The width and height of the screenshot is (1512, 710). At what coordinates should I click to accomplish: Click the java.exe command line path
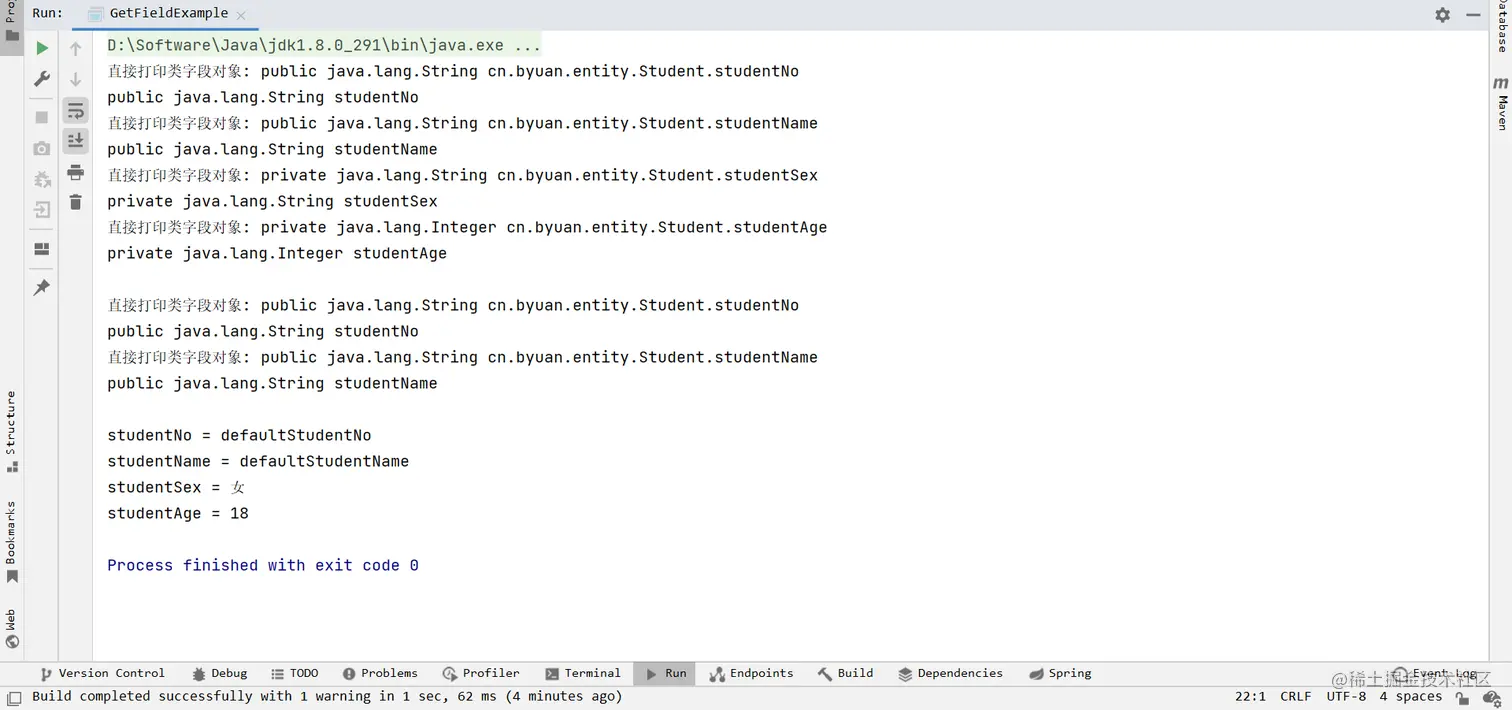pos(324,46)
